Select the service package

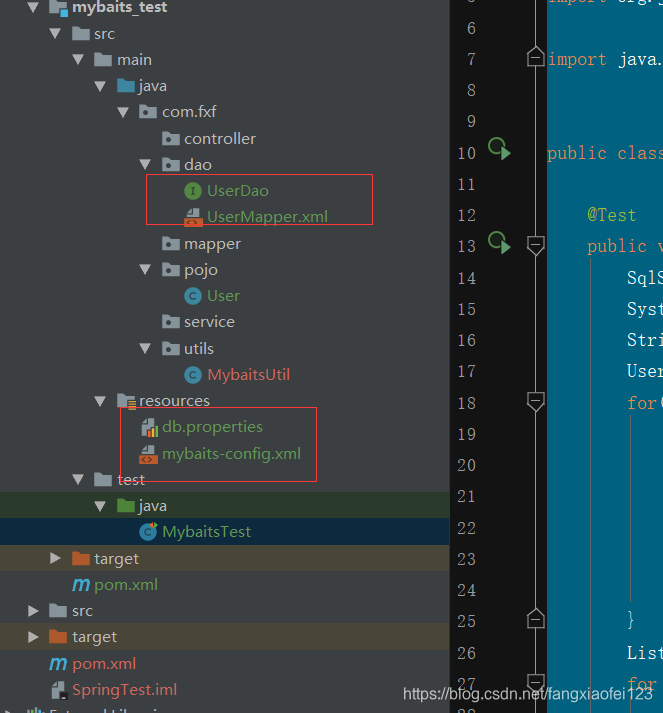tap(209, 322)
